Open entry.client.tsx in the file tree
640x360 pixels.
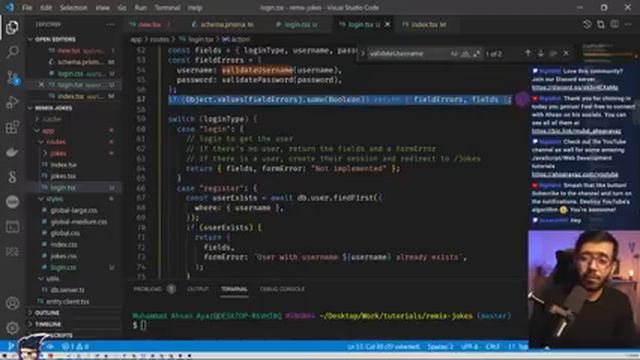click(68, 301)
